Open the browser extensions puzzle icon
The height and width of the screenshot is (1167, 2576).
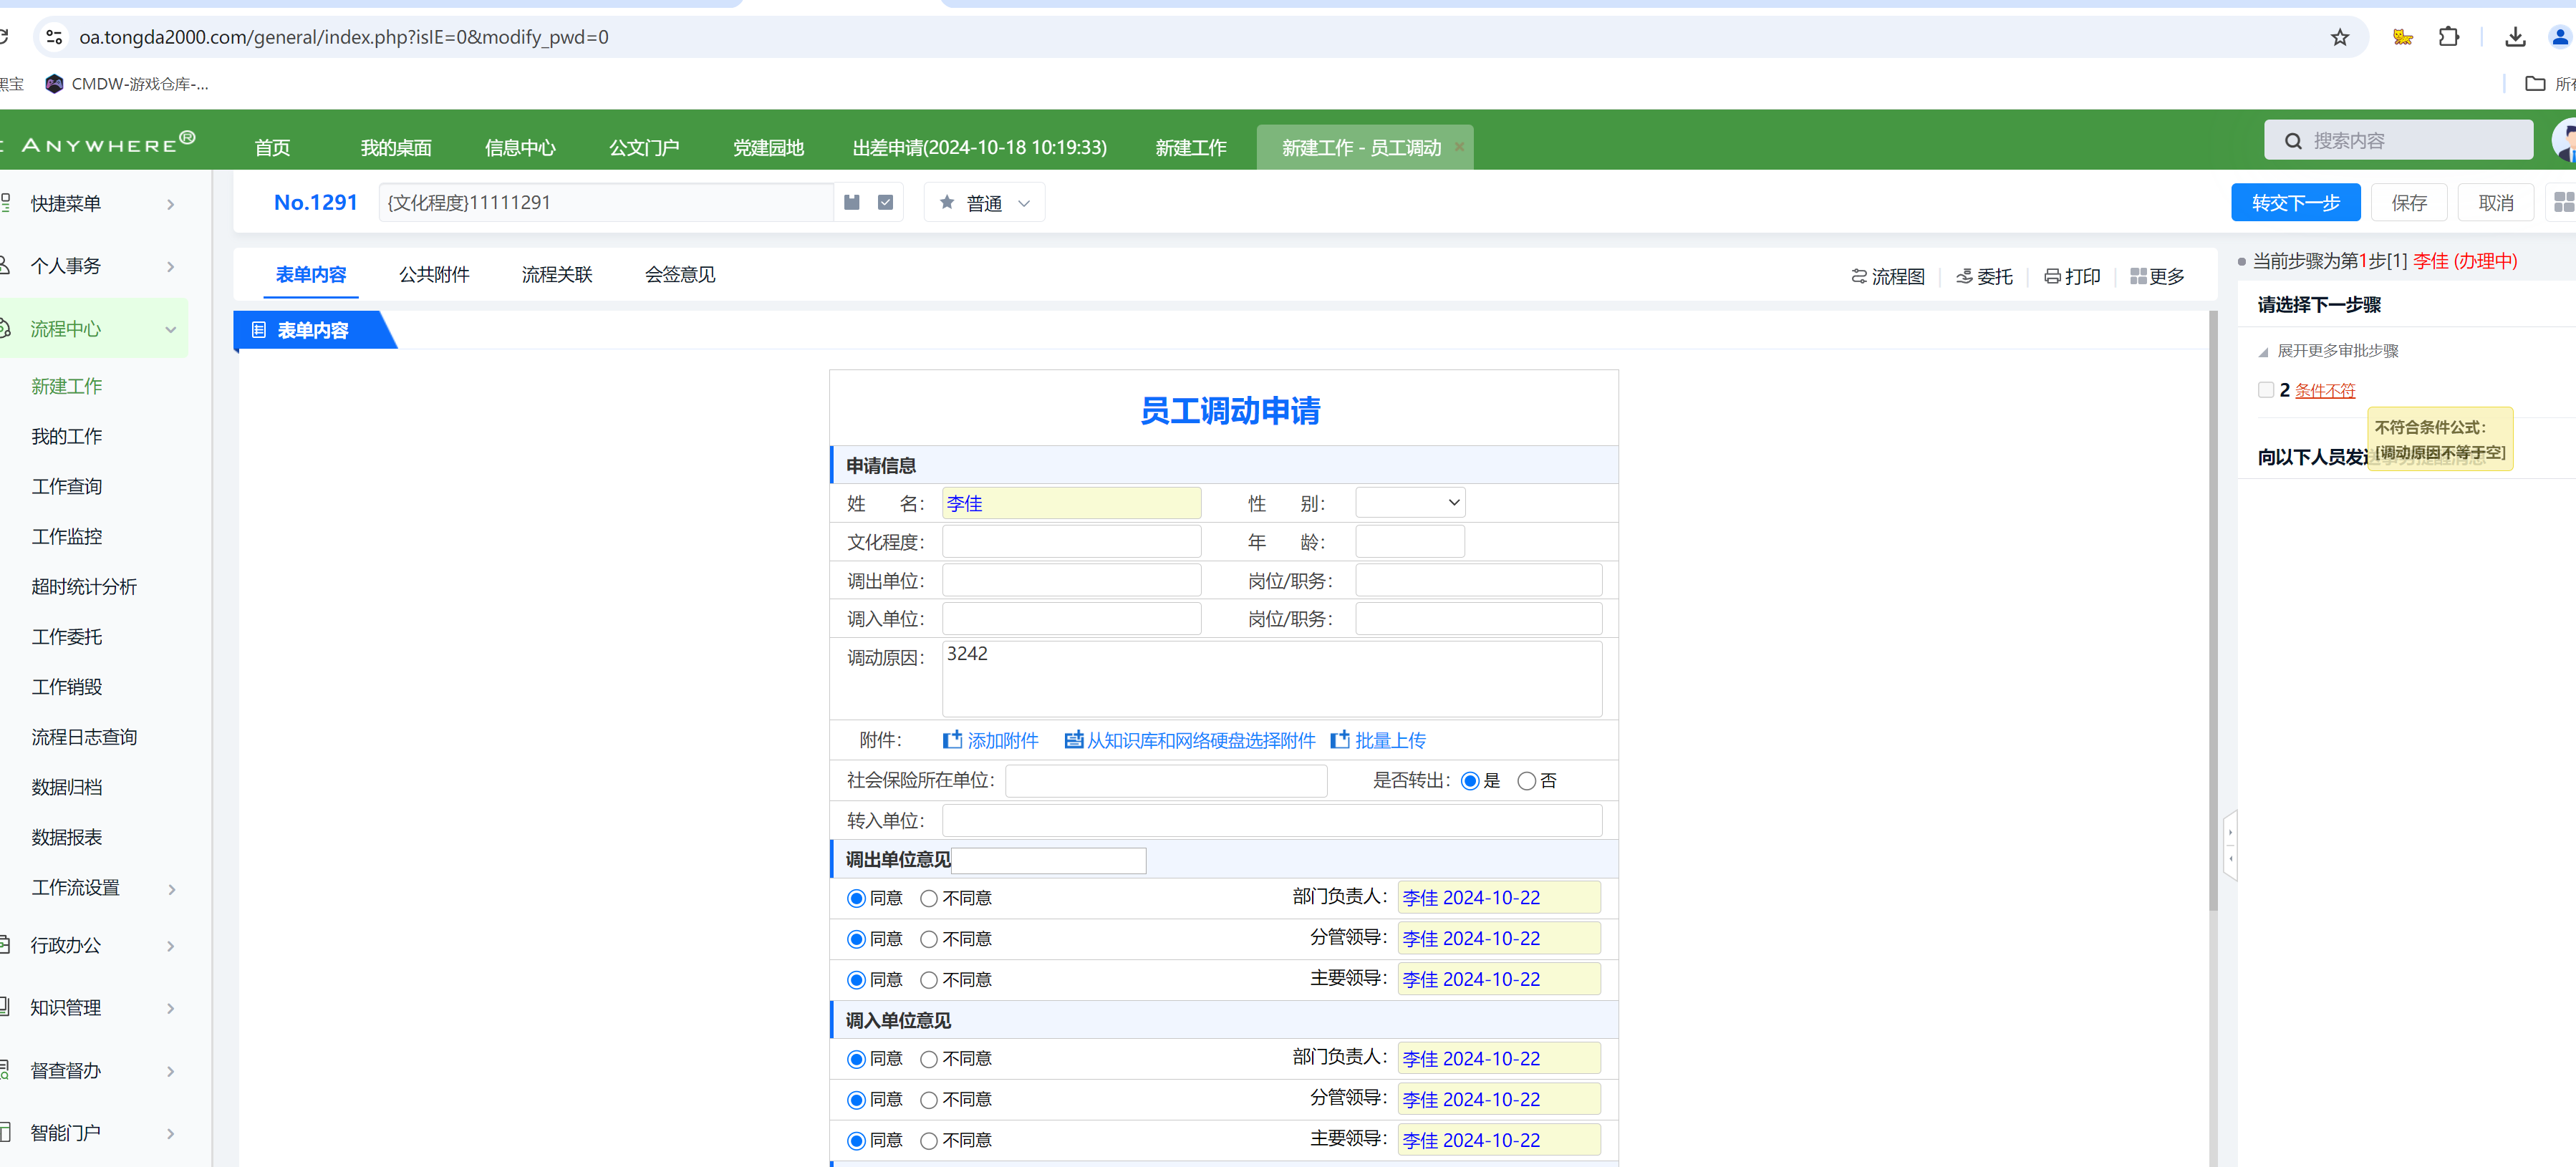pyautogui.click(x=2448, y=37)
